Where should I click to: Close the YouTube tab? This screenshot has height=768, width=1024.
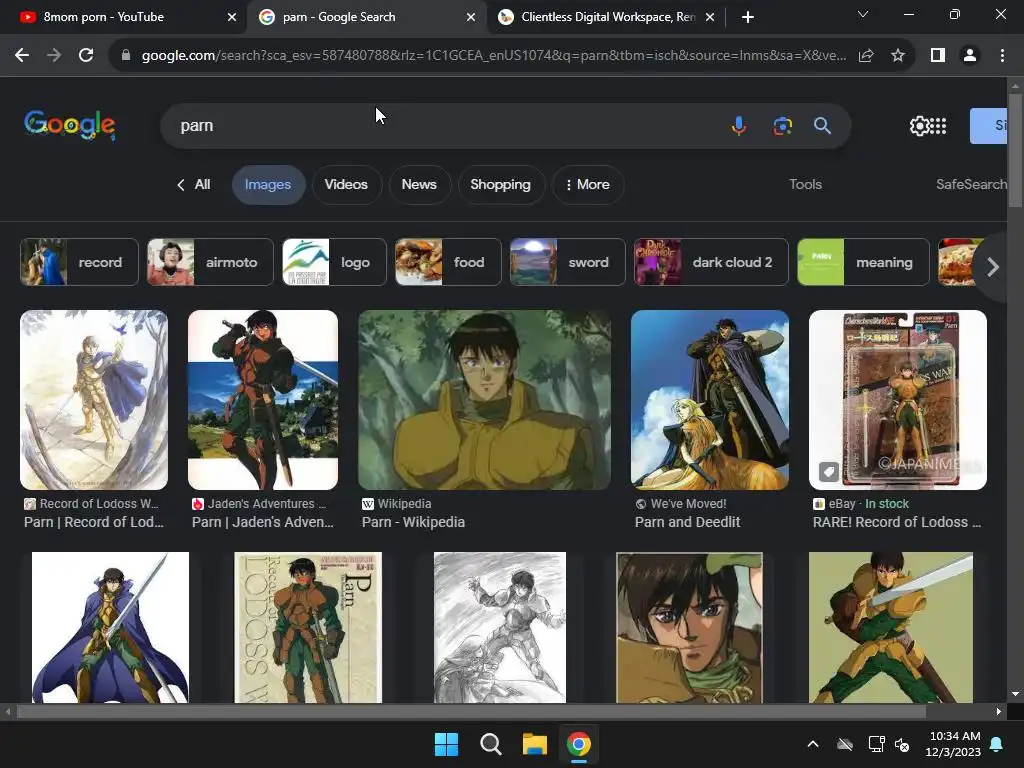point(232,17)
